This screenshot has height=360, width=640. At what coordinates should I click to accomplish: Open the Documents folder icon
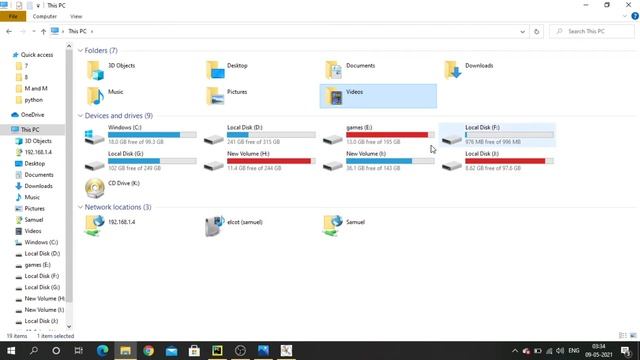point(334,70)
